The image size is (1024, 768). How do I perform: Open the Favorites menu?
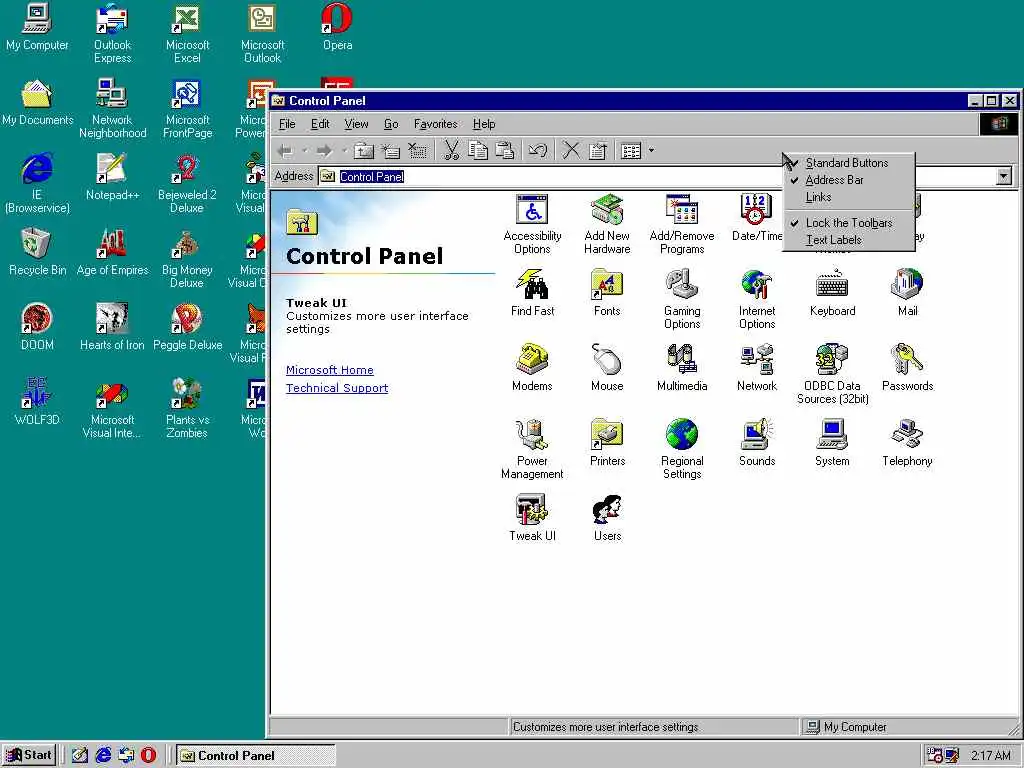(x=436, y=124)
